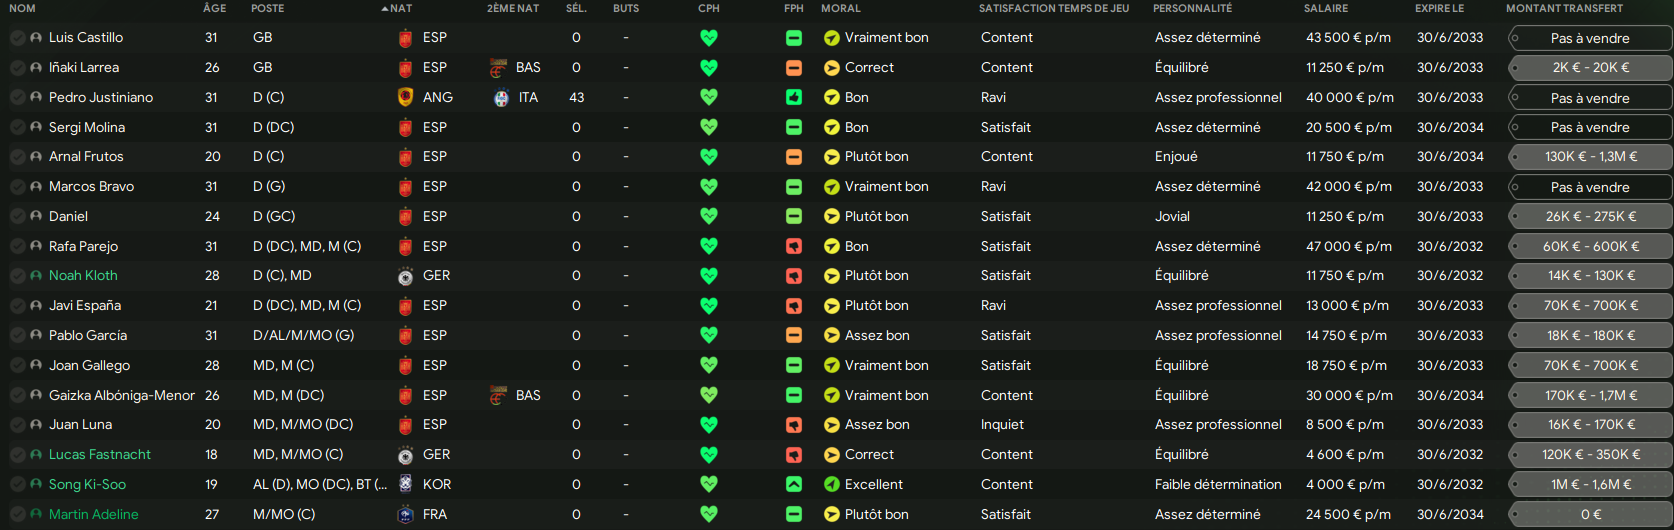Image resolution: width=1674 pixels, height=530 pixels.
Task: Click the PERSONNALITÉ column header
Action: [x=1192, y=8]
